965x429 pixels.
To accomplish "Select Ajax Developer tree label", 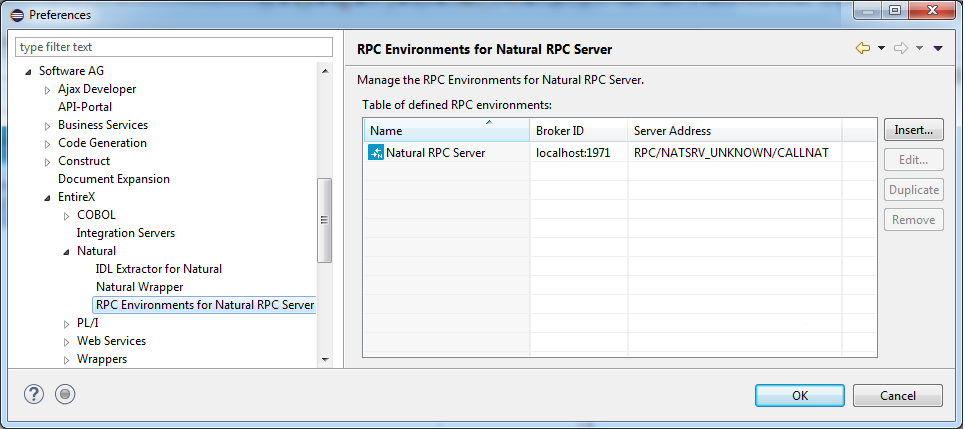I will pos(97,89).
